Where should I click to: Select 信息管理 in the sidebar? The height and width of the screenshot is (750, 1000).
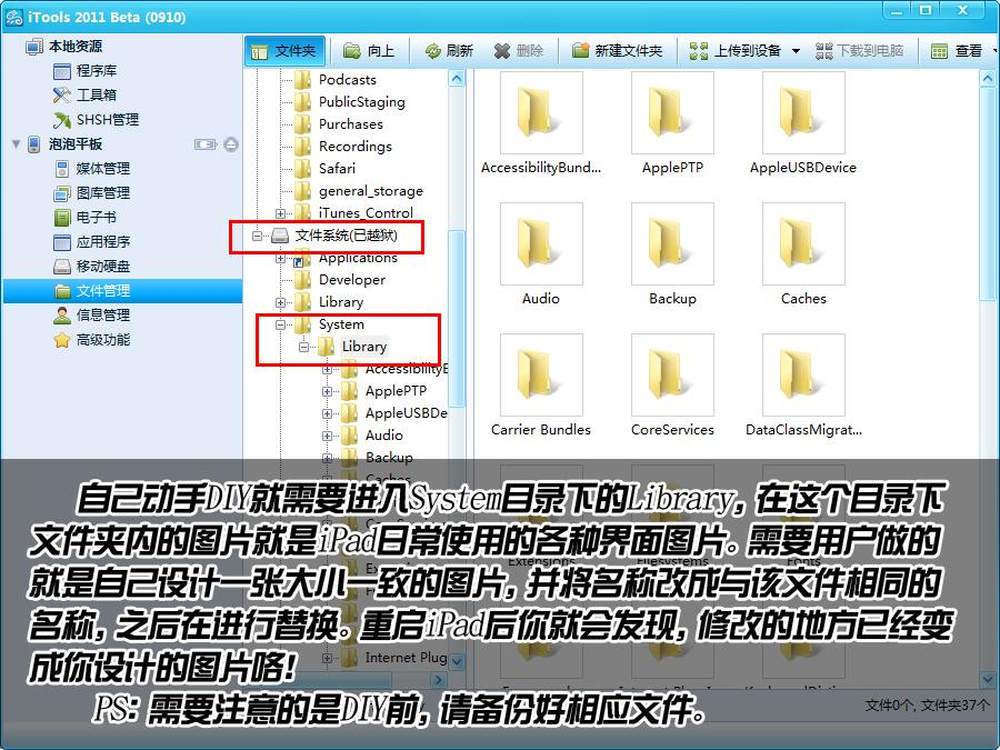point(103,315)
